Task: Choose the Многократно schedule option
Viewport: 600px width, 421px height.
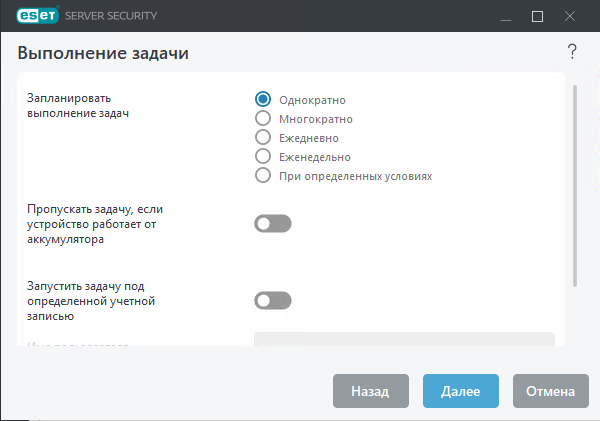Action: coord(263,119)
